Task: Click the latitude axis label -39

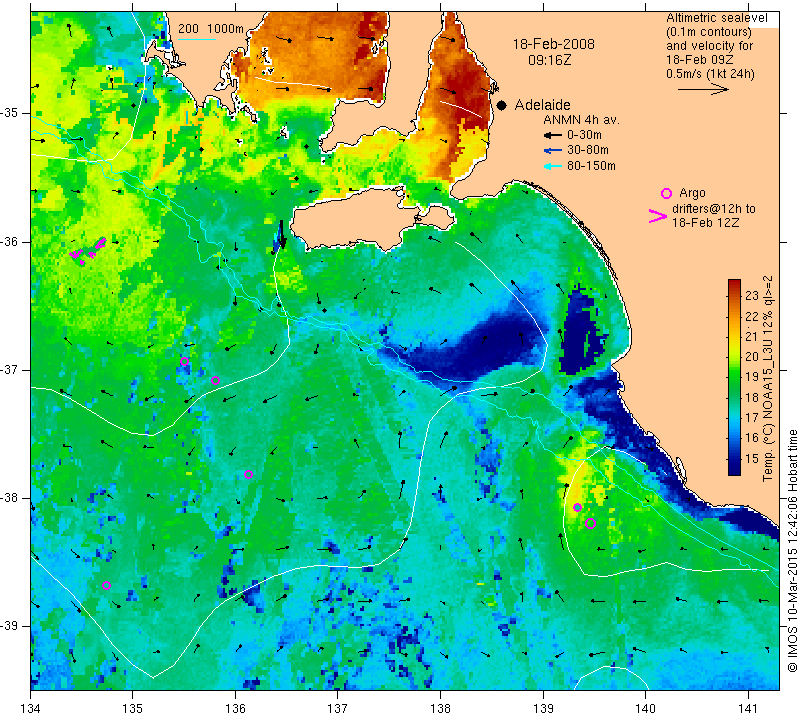Action: [x=10, y=626]
